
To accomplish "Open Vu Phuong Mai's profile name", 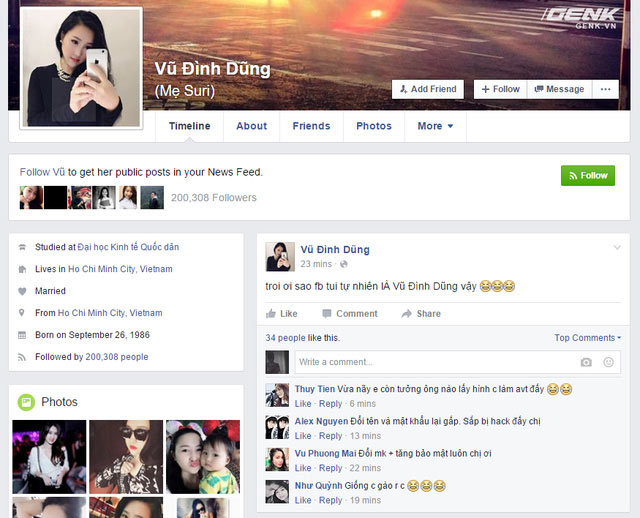I will [325, 453].
